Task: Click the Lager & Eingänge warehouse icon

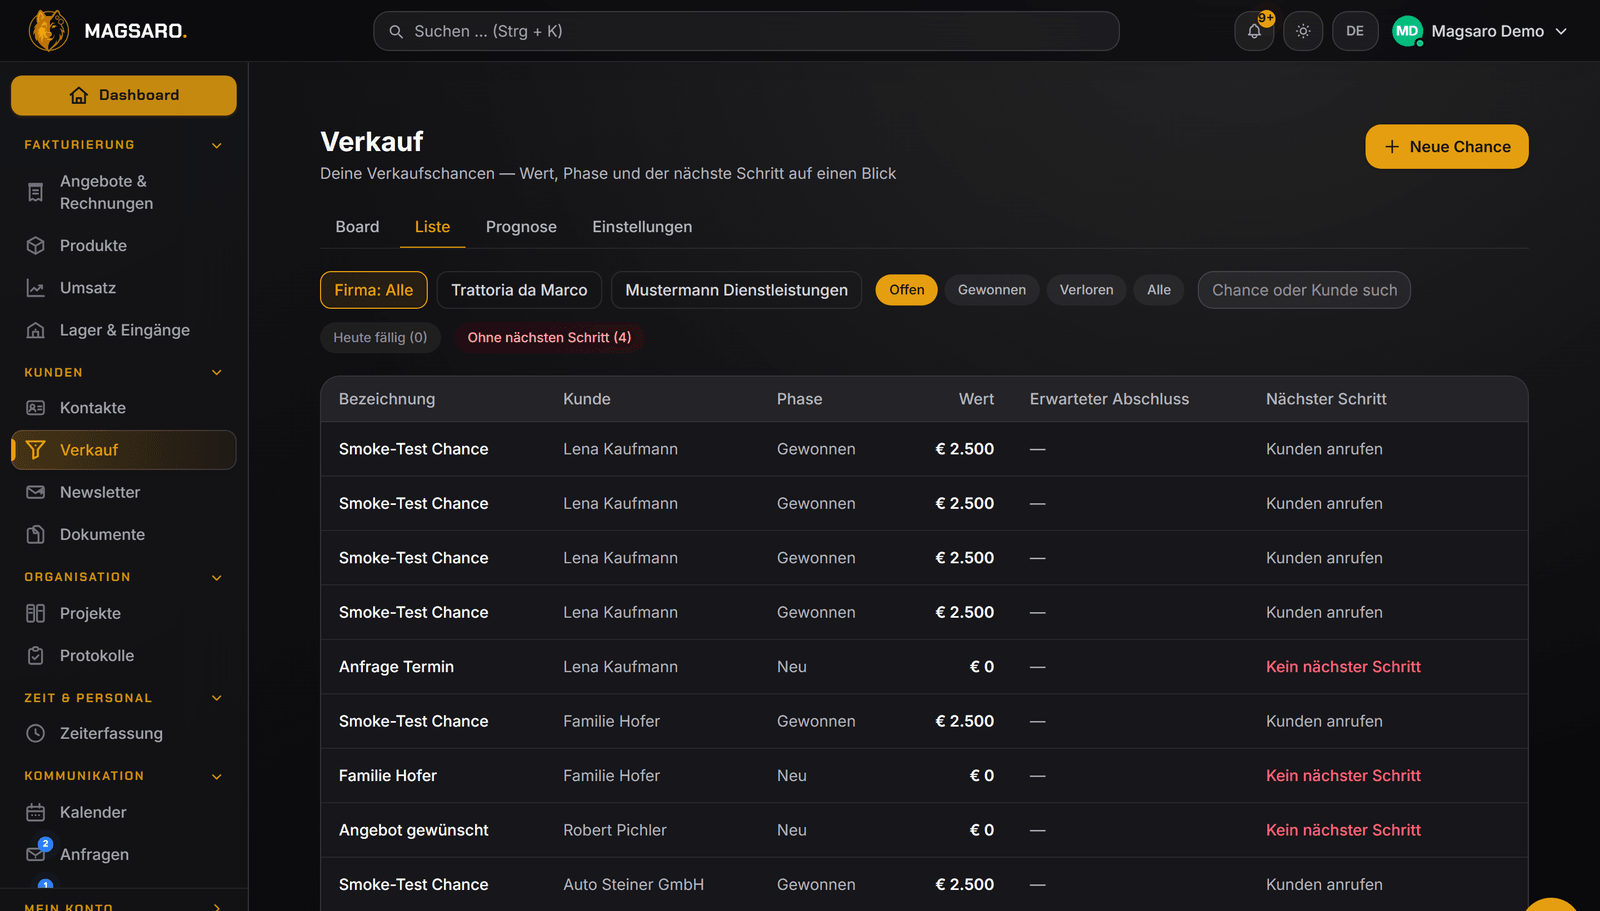Action: tap(36, 330)
